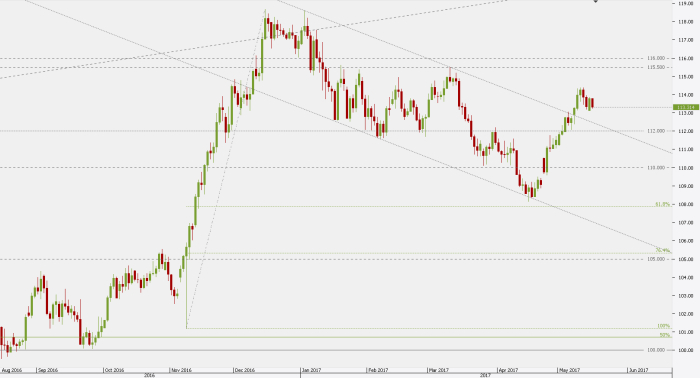
Task: Click the 115.500 horizontal line label
Action: 656,67
